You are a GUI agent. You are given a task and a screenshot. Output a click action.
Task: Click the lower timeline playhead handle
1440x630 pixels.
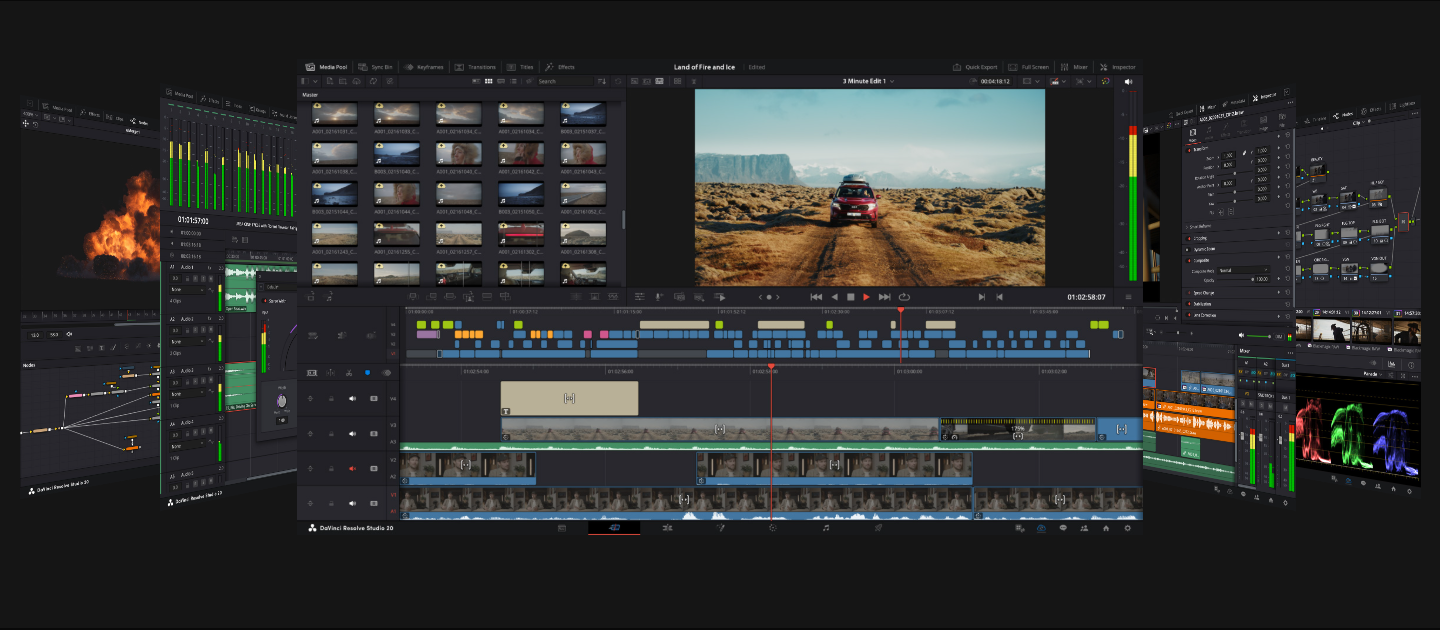[x=771, y=367]
